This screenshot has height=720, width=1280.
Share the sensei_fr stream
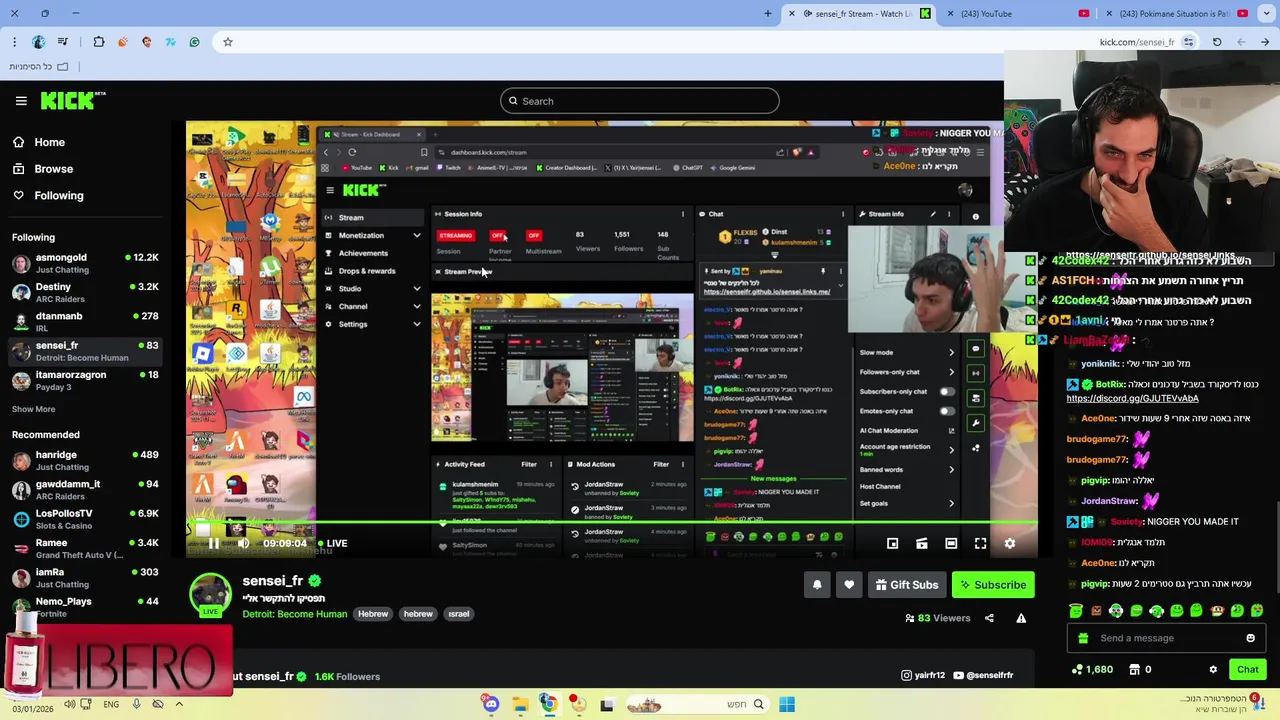tap(989, 618)
